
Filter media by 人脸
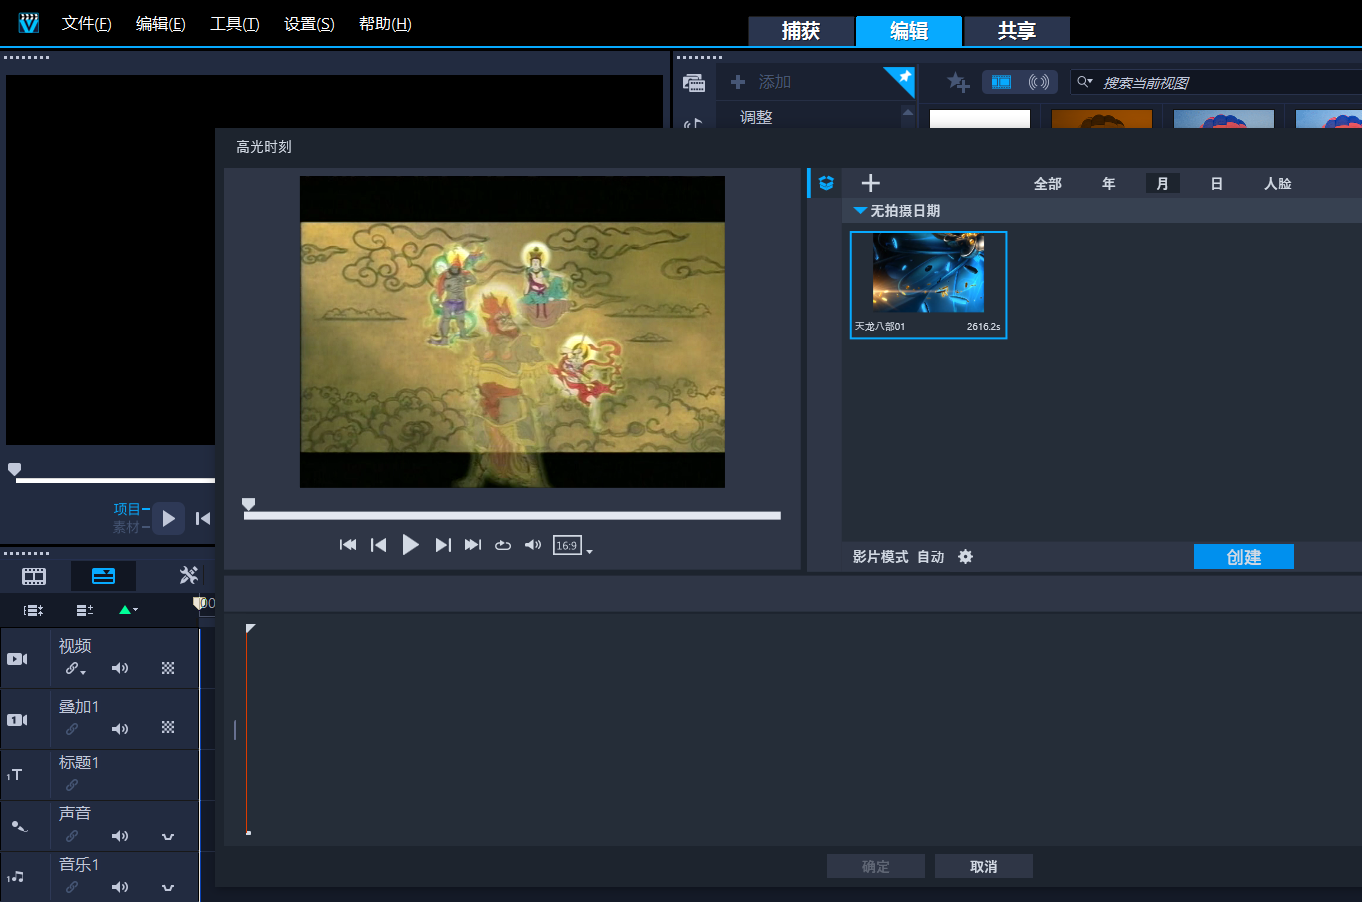point(1278,184)
